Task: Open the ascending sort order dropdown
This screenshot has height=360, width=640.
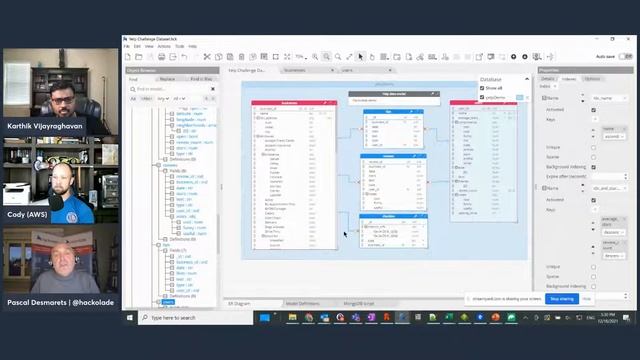Action: [614, 136]
